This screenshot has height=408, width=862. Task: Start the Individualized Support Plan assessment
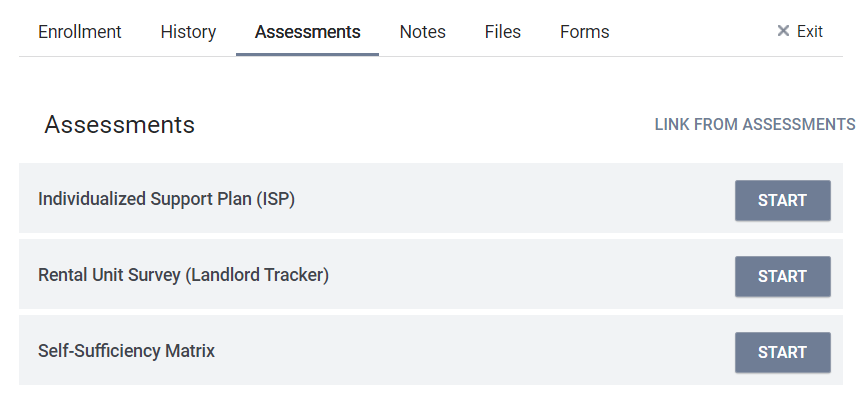click(782, 200)
